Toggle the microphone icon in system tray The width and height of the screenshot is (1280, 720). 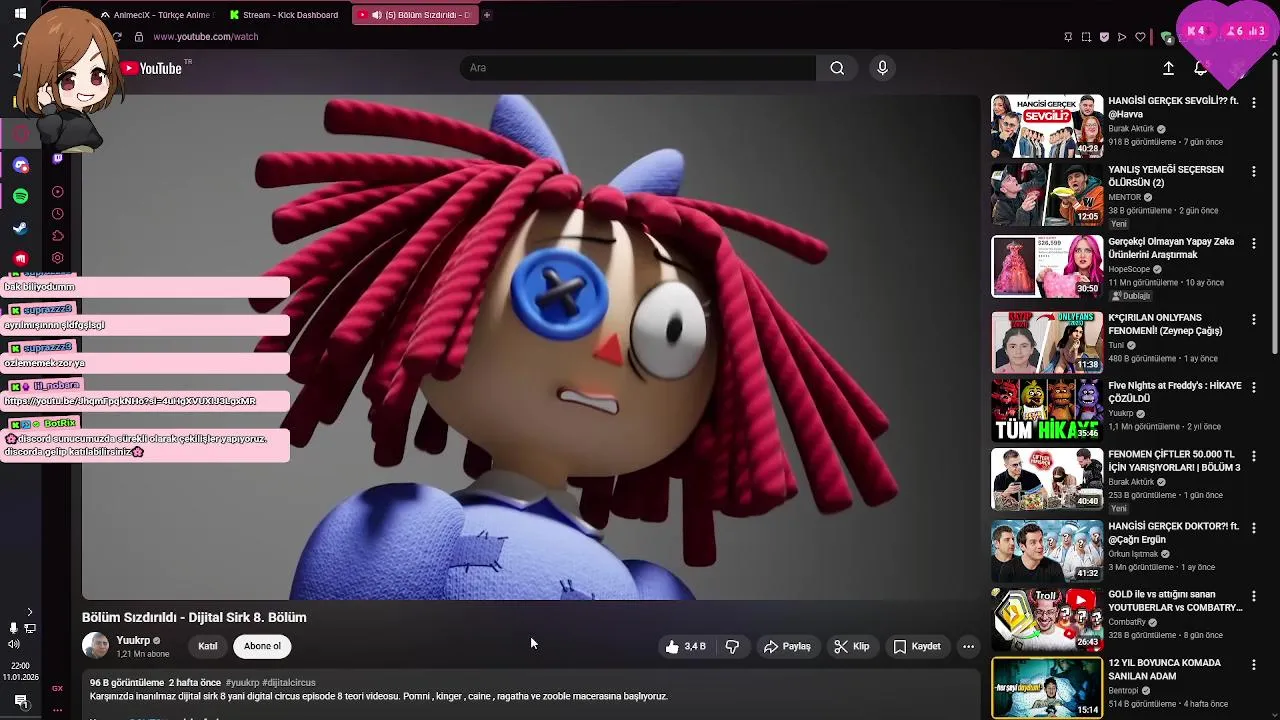13,628
